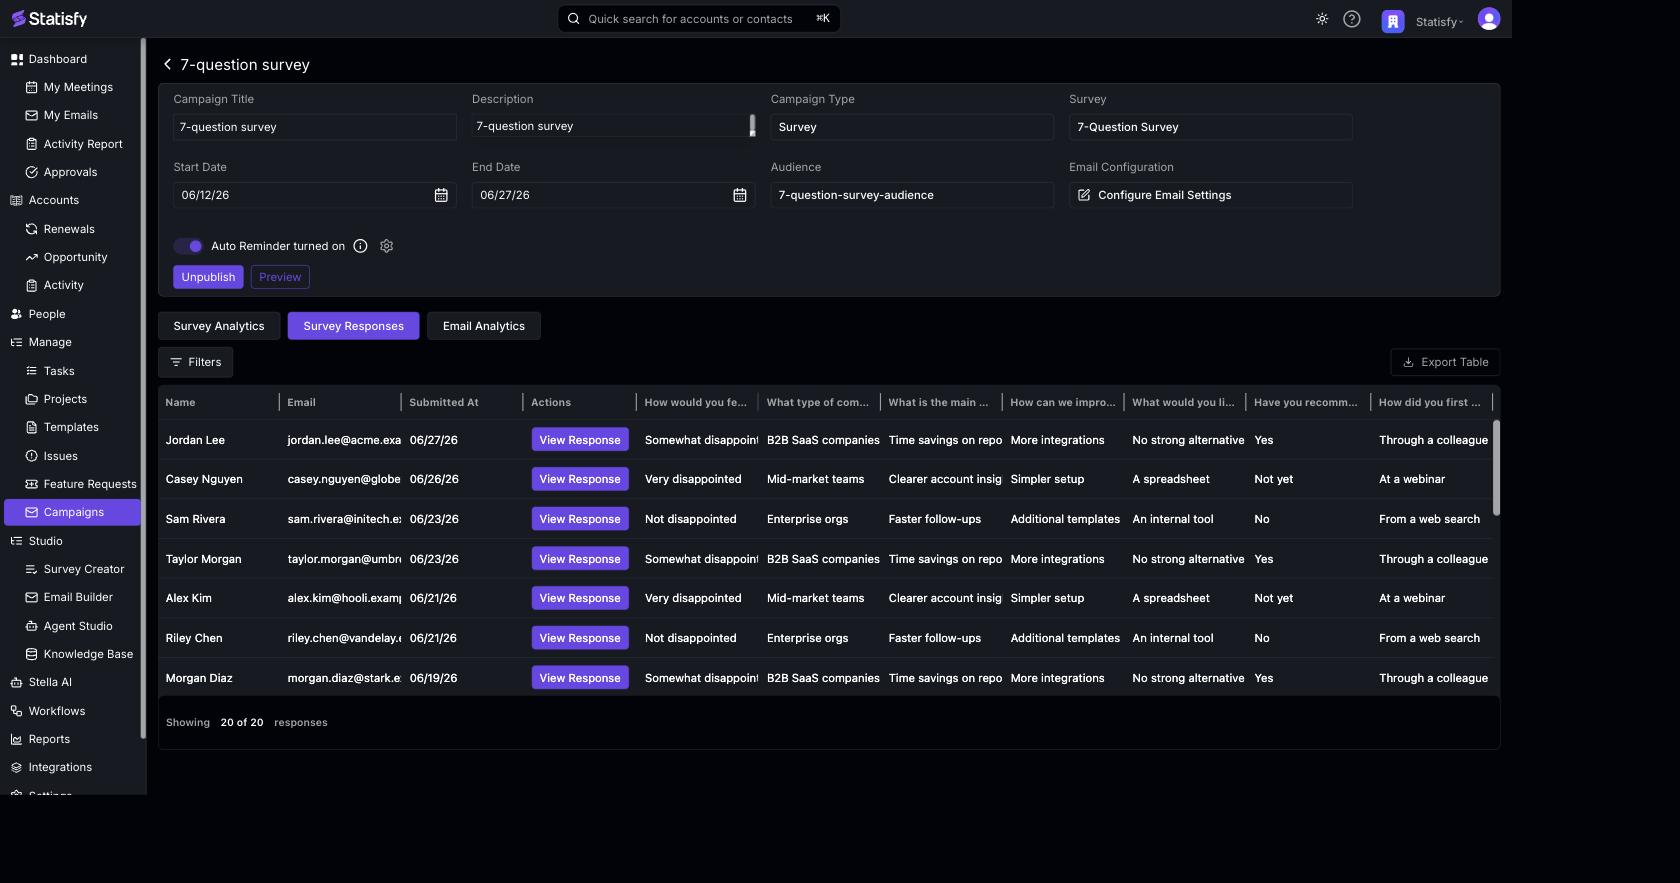
Task: View Response for Morgan Diaz
Action: [x=580, y=678]
